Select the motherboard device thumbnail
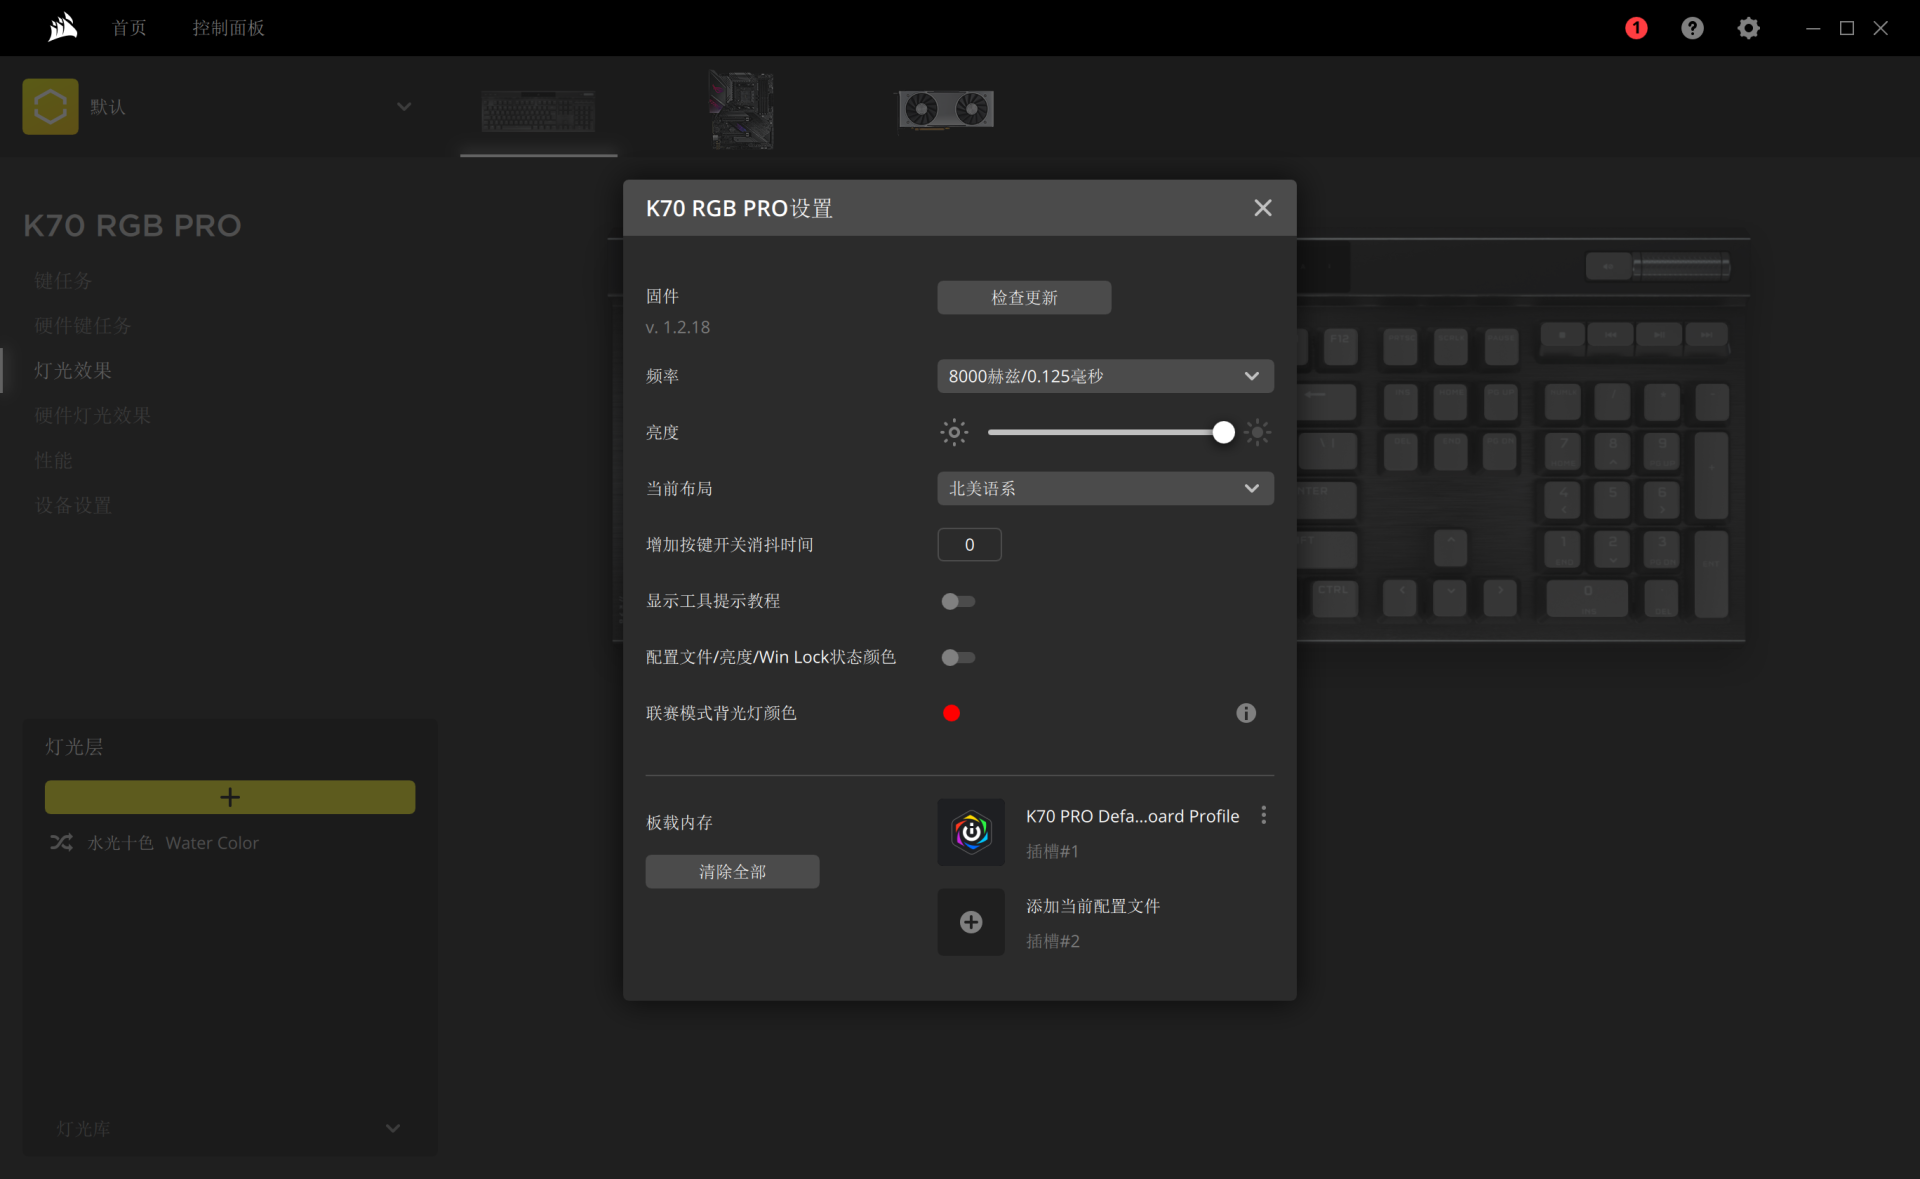 (741, 110)
